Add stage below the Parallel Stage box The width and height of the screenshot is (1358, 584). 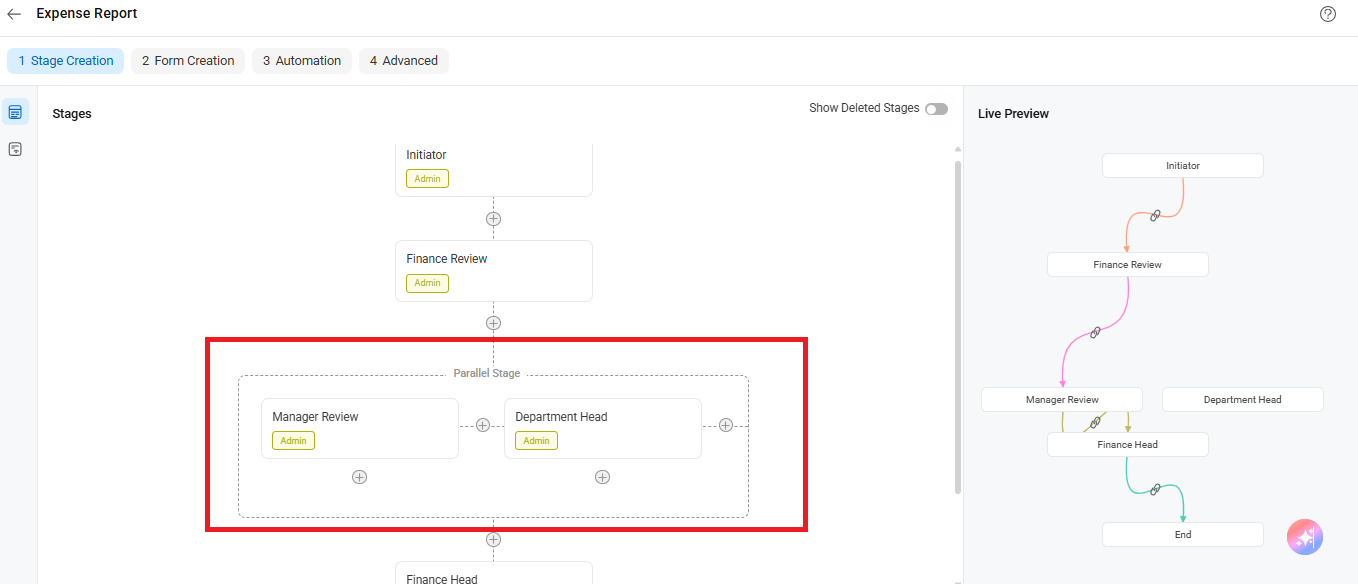(x=493, y=539)
